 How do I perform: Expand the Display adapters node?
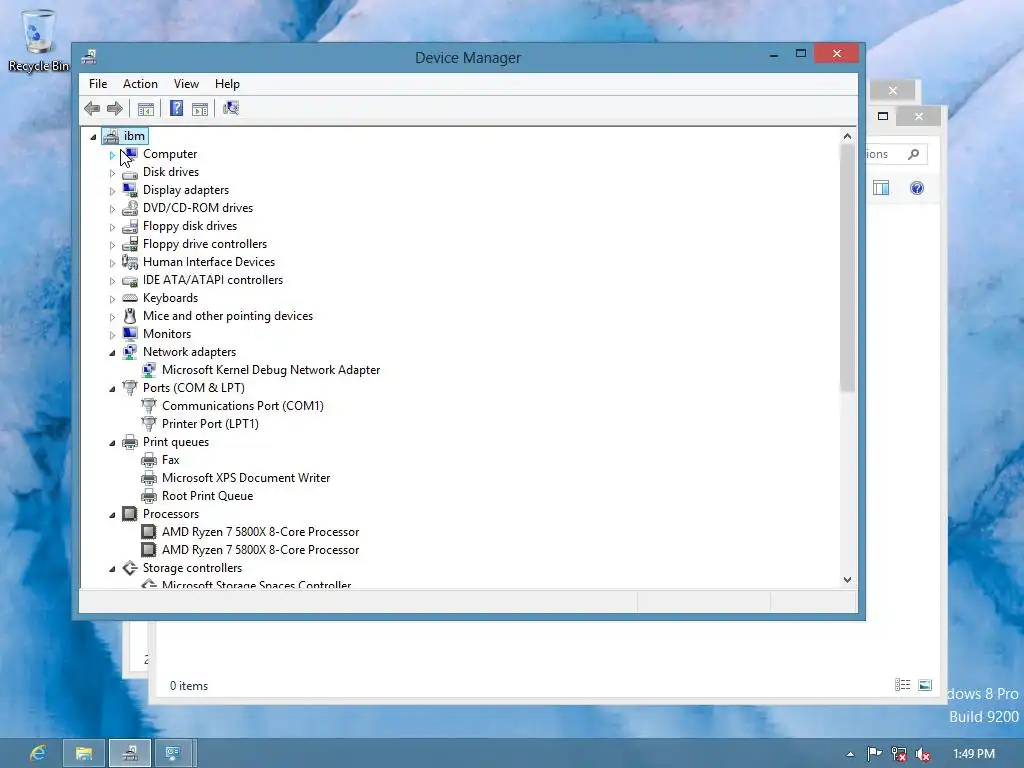coord(112,191)
